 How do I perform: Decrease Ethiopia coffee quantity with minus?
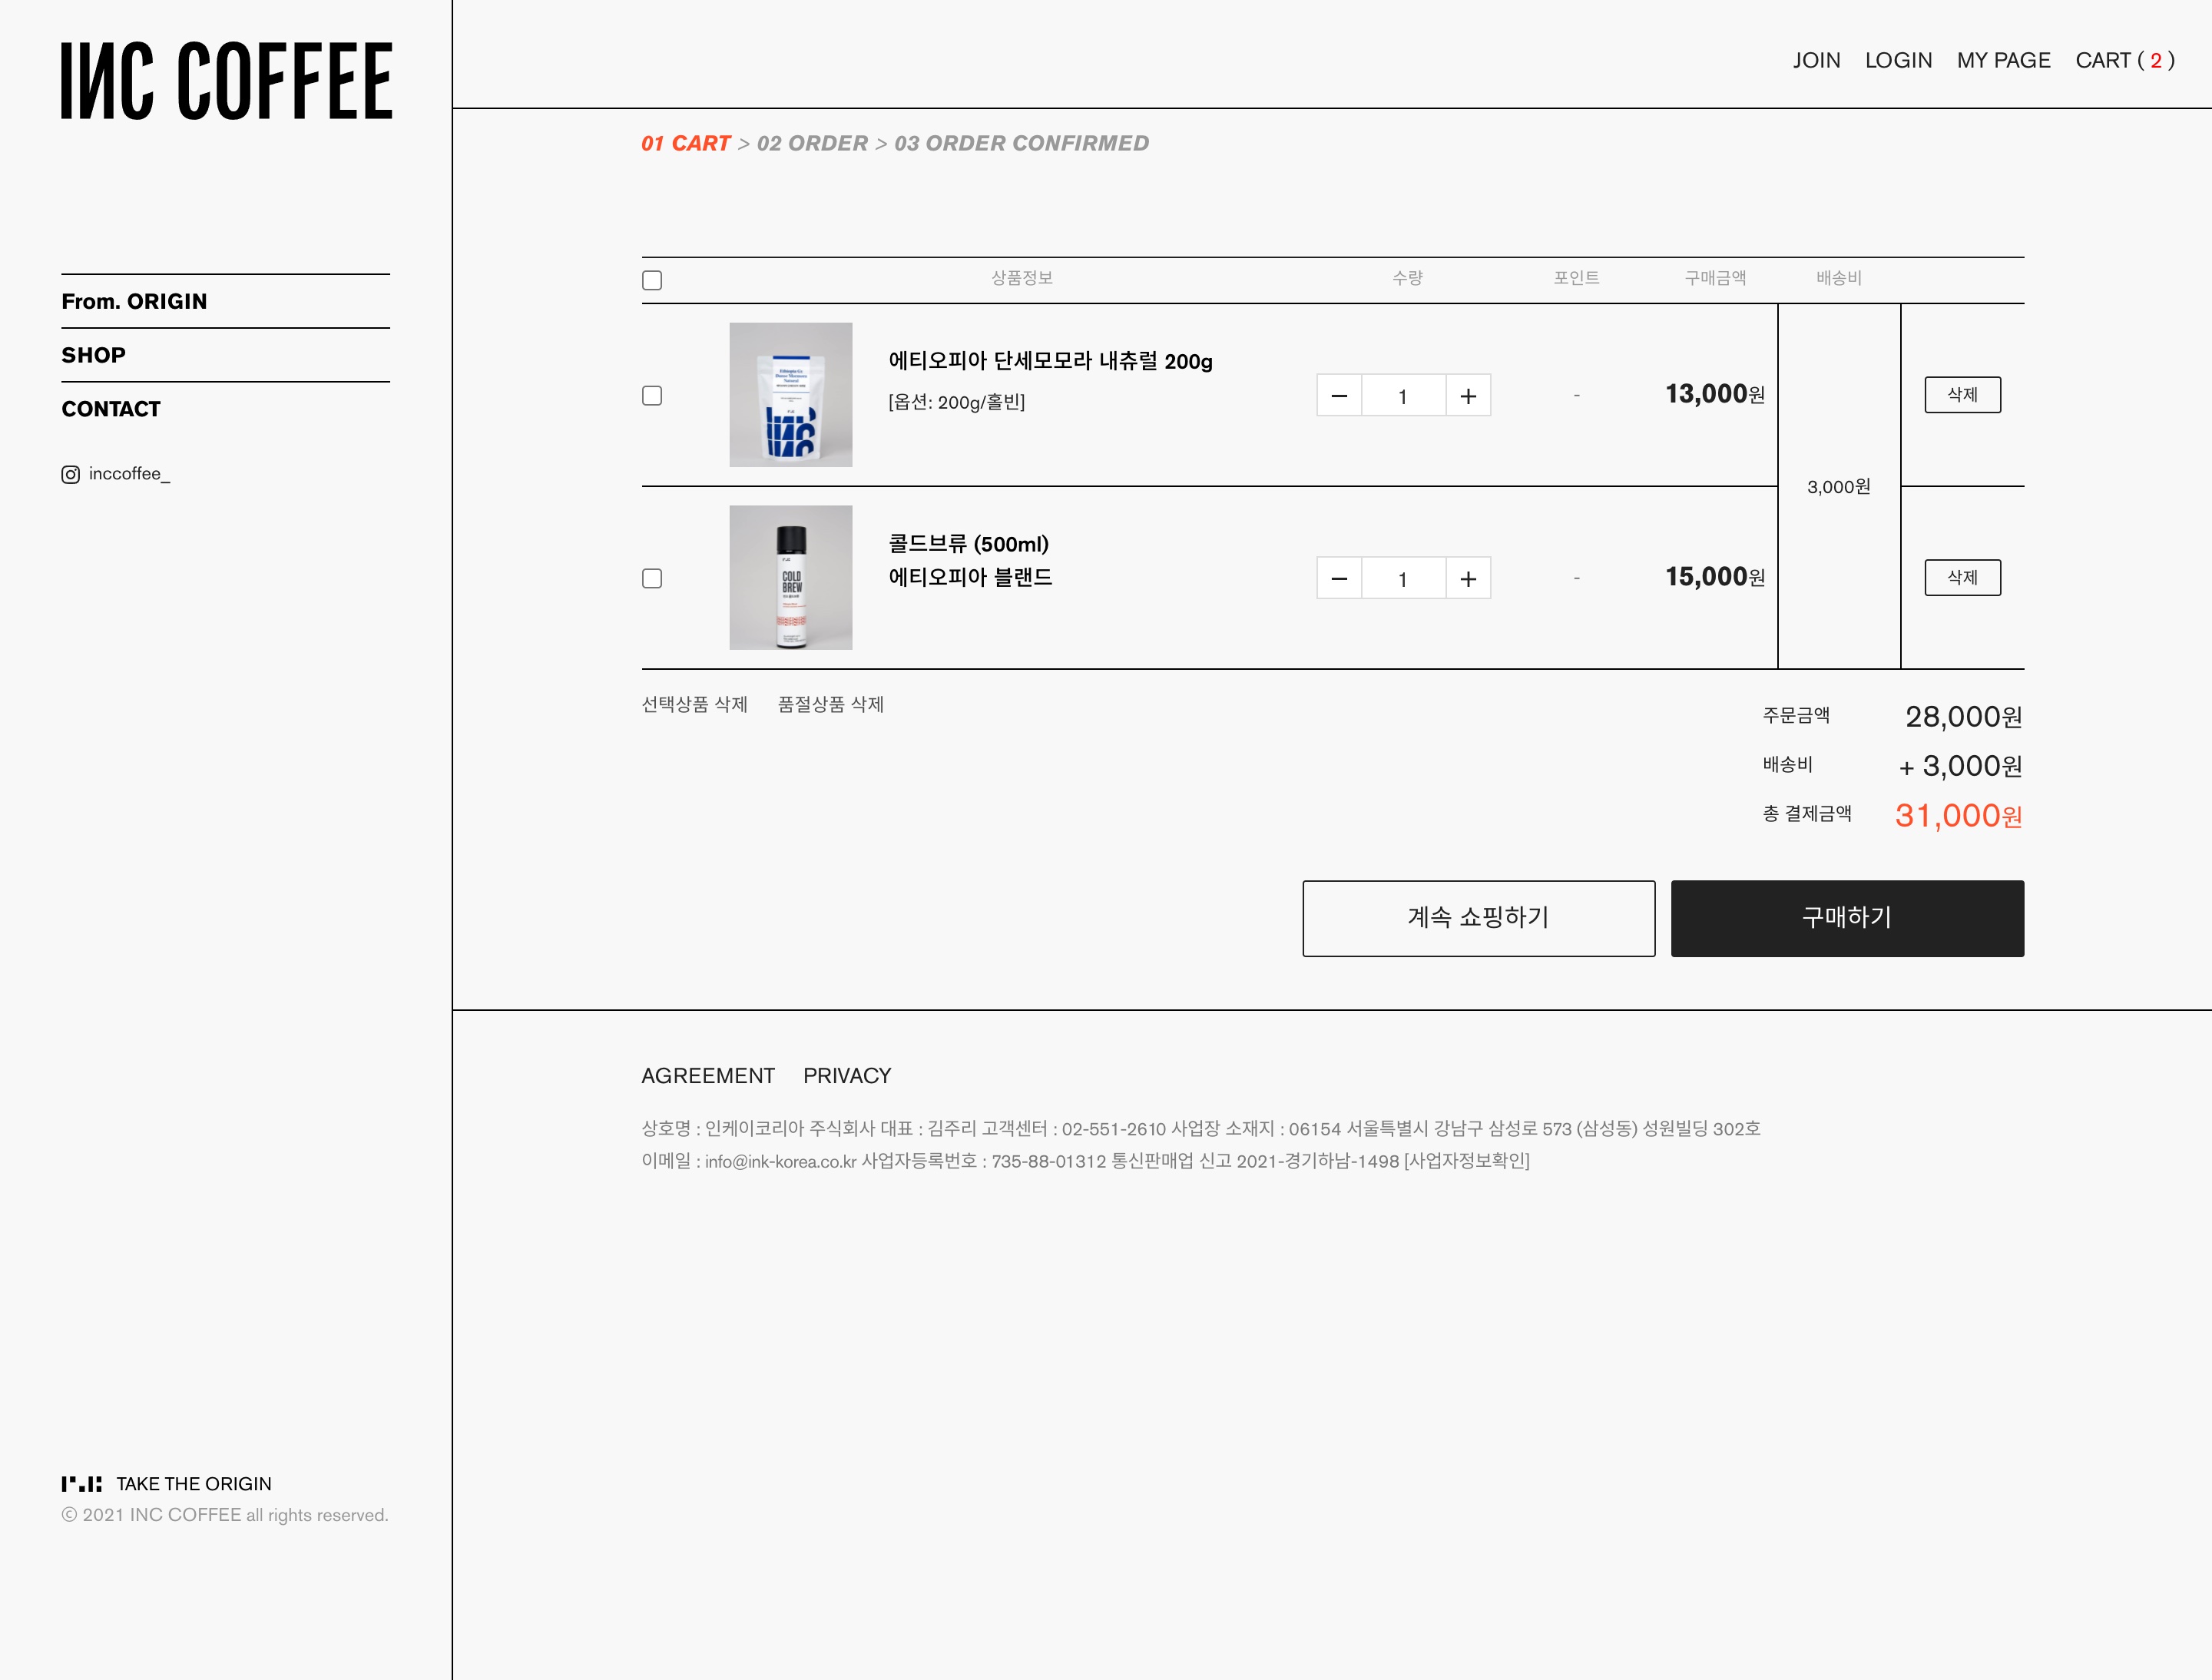1339,396
